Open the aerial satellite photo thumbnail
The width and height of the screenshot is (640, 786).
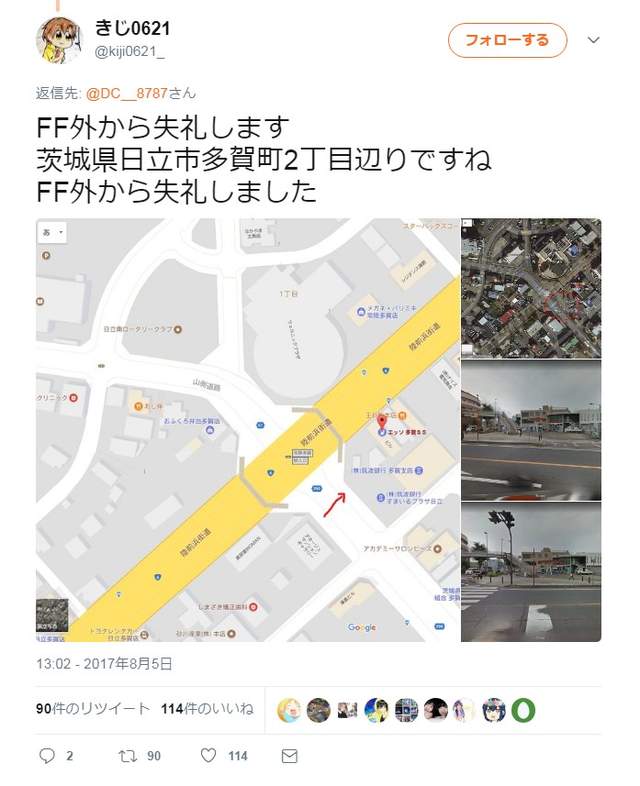click(531, 288)
